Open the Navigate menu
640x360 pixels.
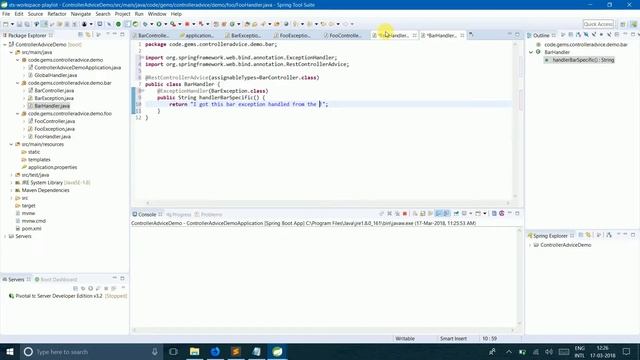81,14
